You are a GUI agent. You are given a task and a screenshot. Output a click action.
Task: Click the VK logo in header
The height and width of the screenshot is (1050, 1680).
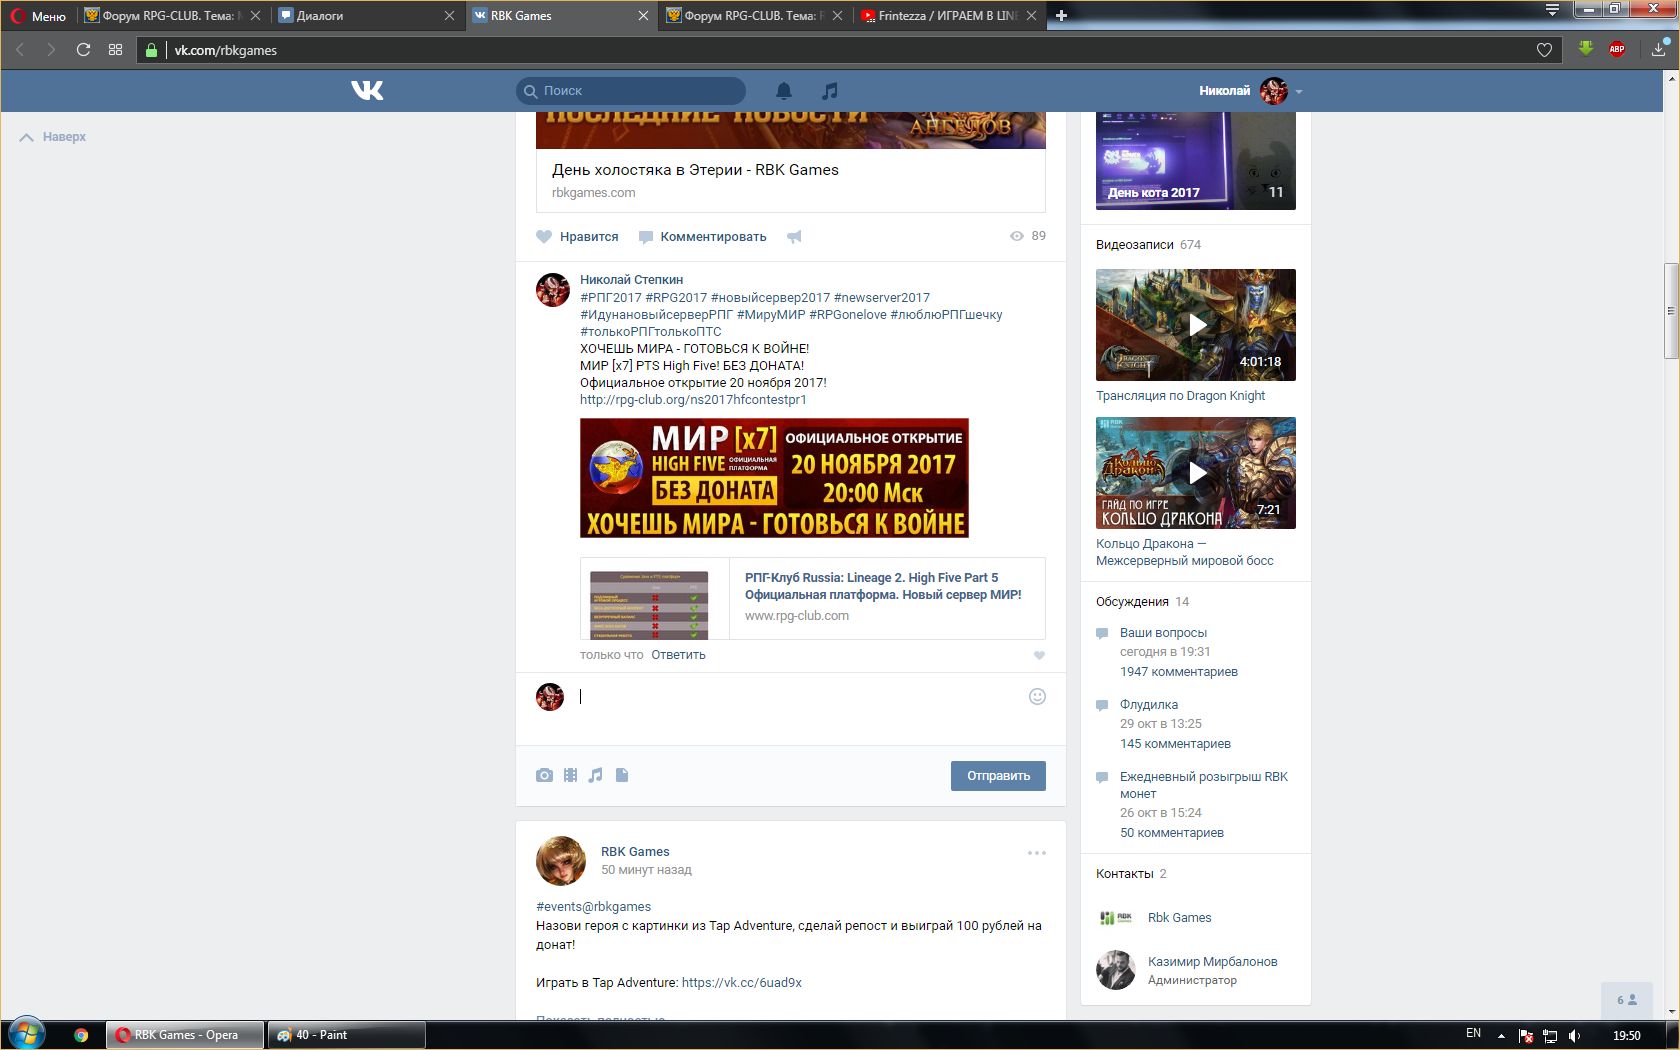(367, 91)
